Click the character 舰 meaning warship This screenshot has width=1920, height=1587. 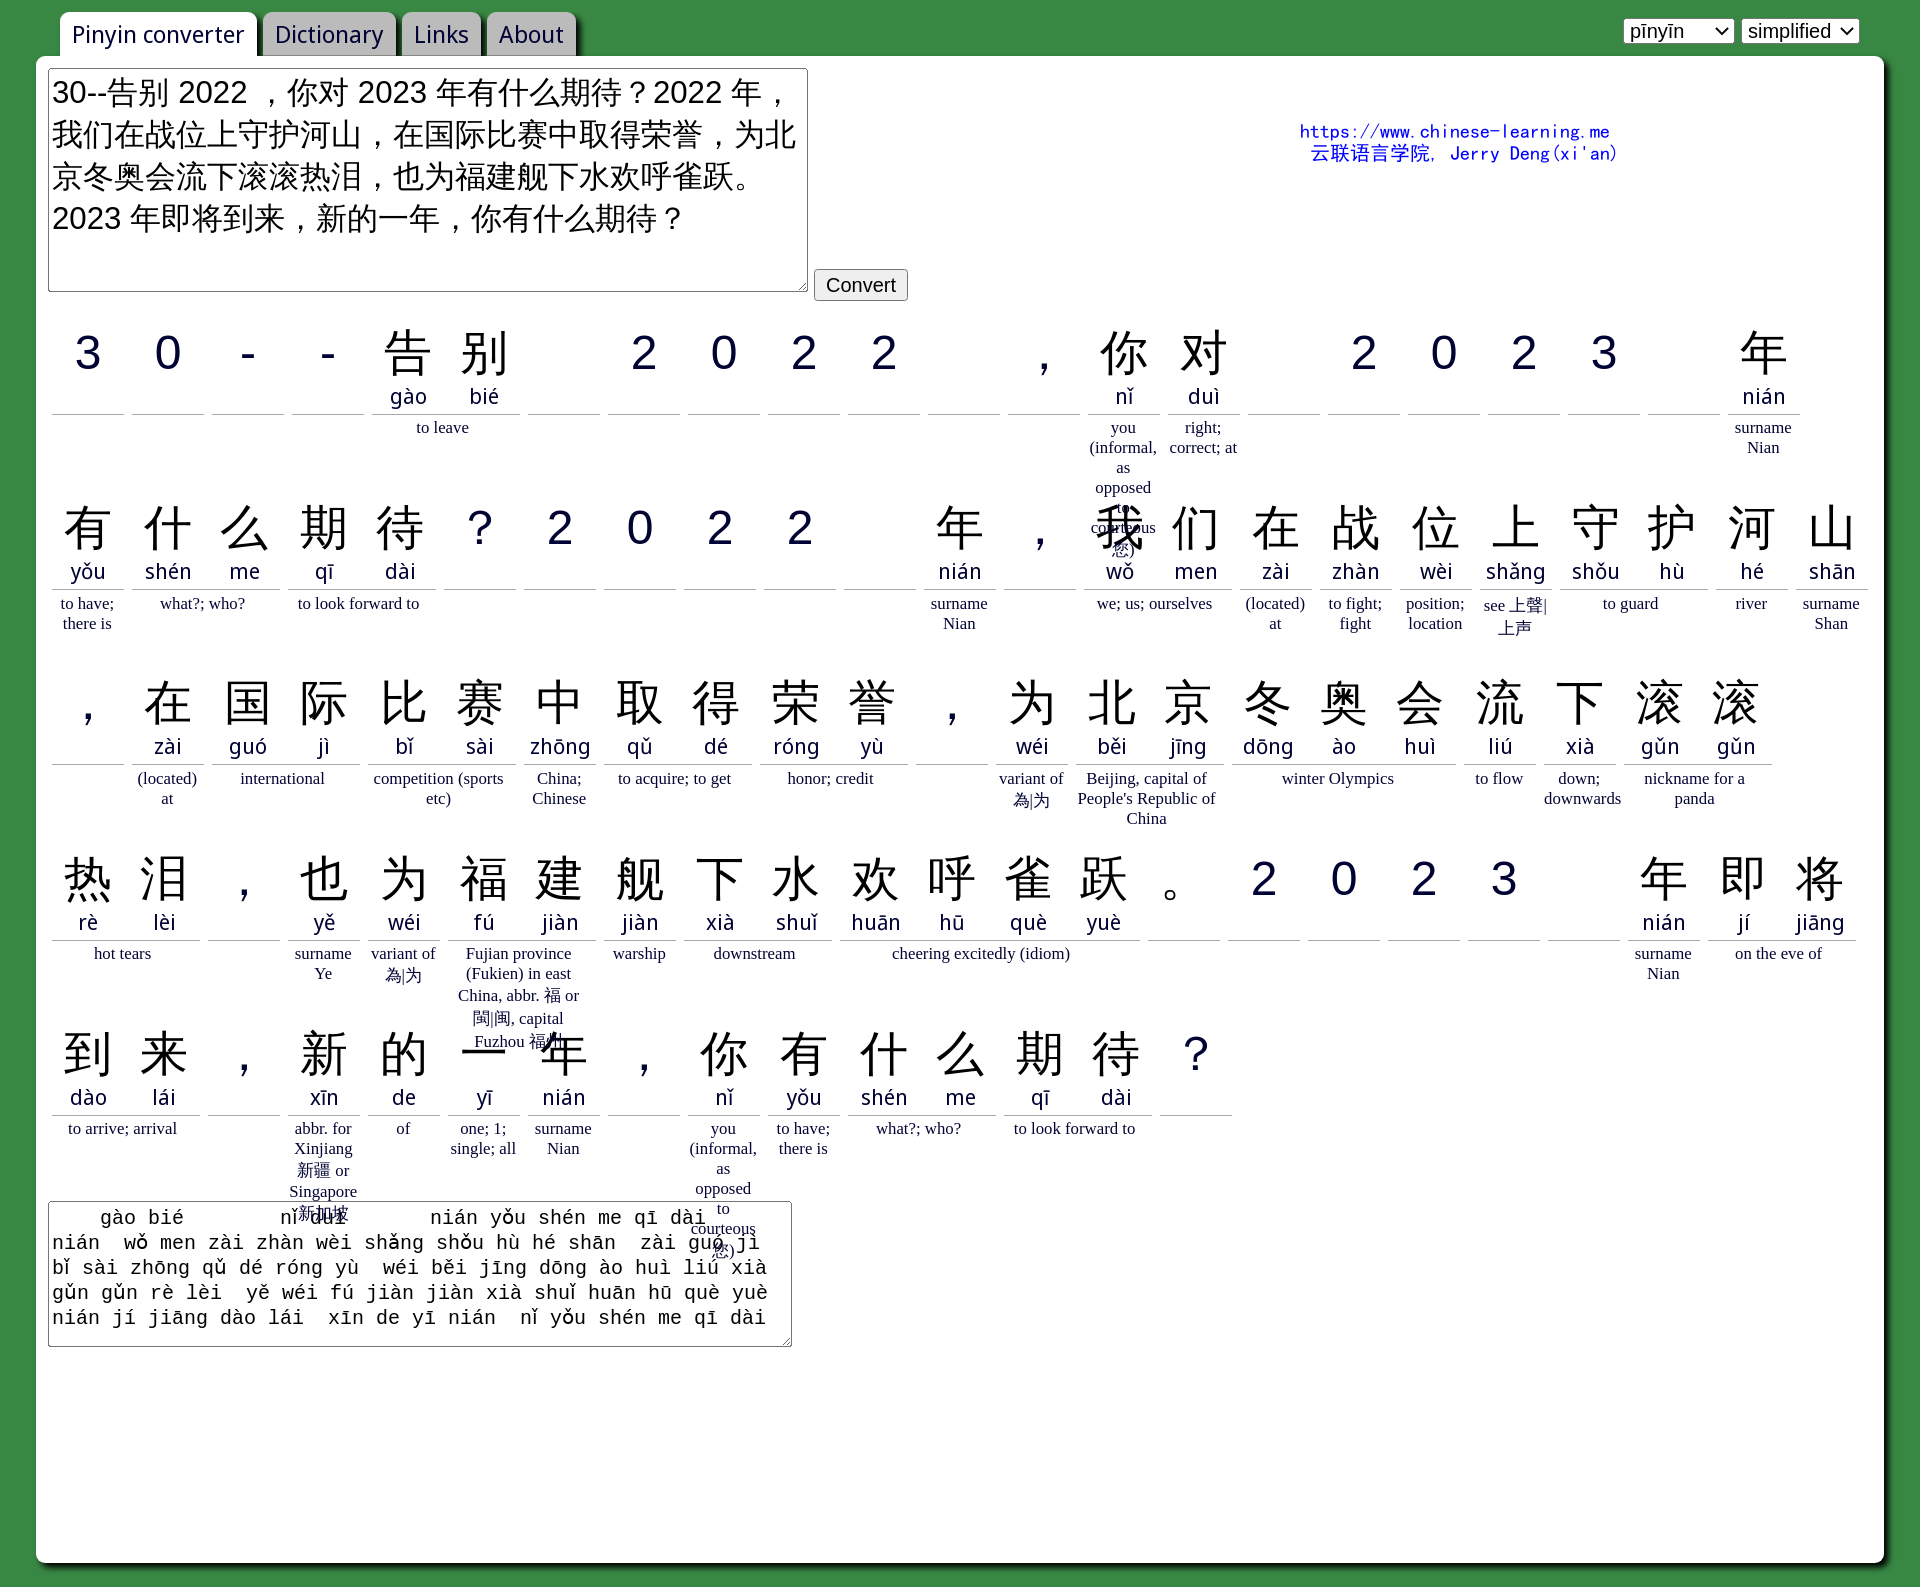(640, 879)
